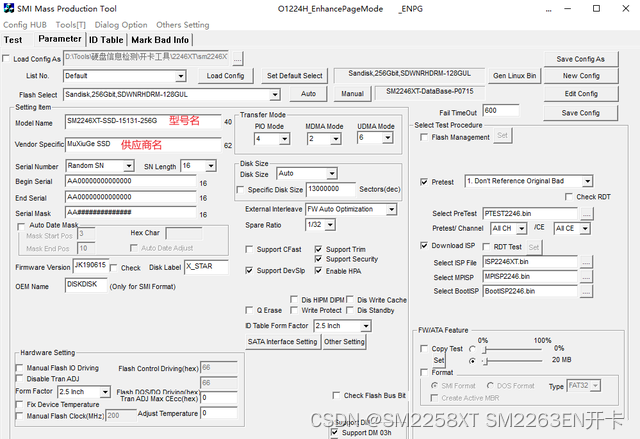This screenshot has width=640, height=439.
Task: Enable the Check Flash Bus Bit checkbox
Action: (x=336, y=395)
